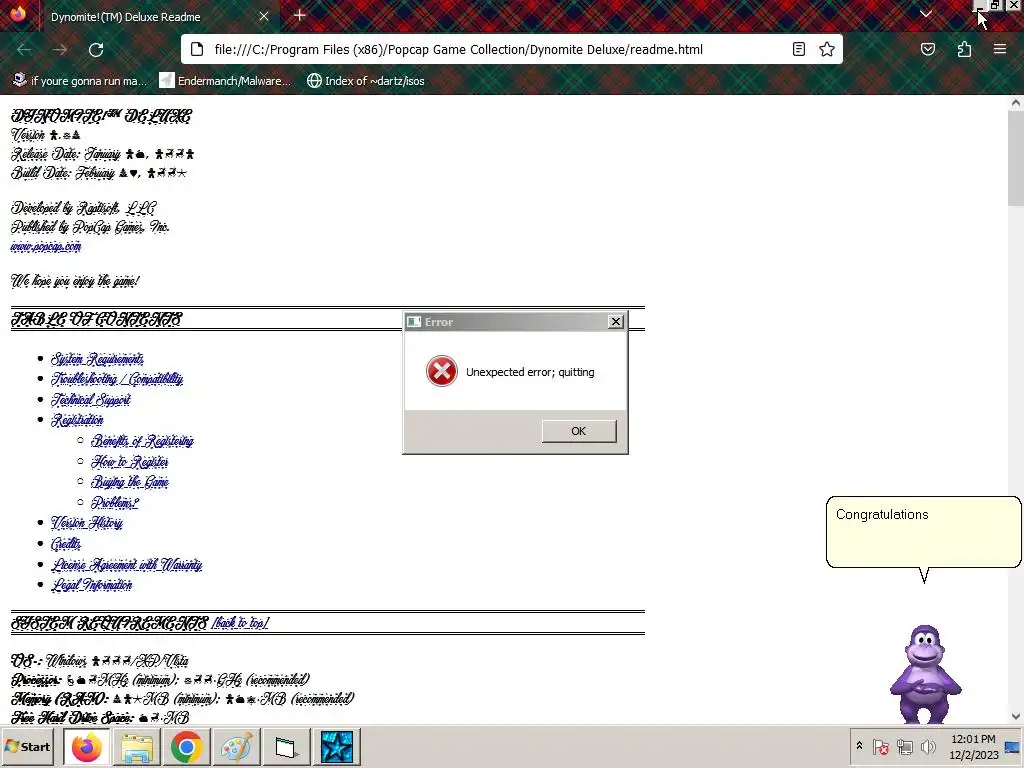Click the vertical scrollbar thumb
This screenshot has width=1024, height=768.
tap(1016, 159)
